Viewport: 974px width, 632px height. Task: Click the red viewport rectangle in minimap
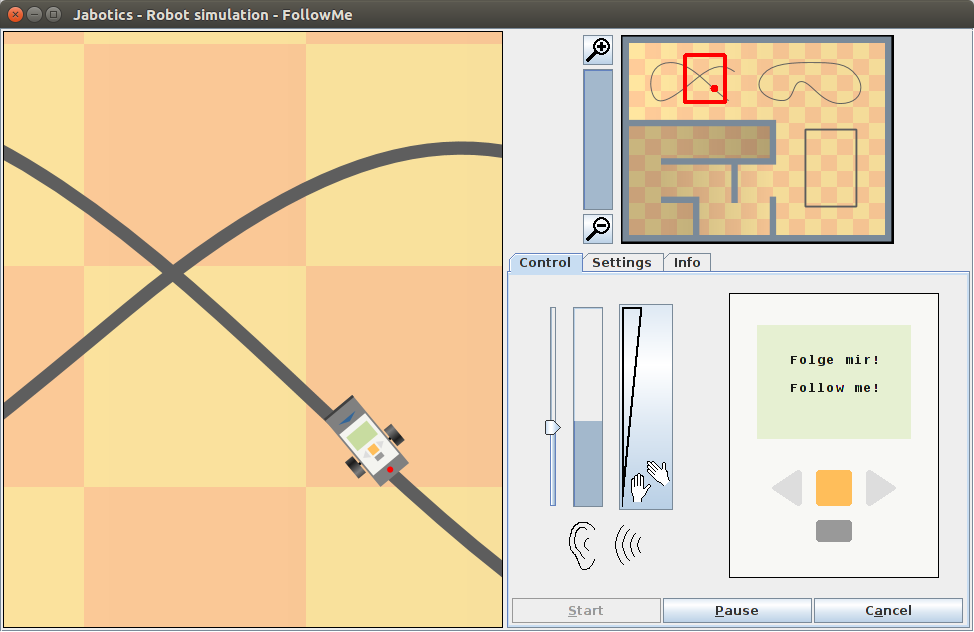pyautogui.click(x=705, y=78)
